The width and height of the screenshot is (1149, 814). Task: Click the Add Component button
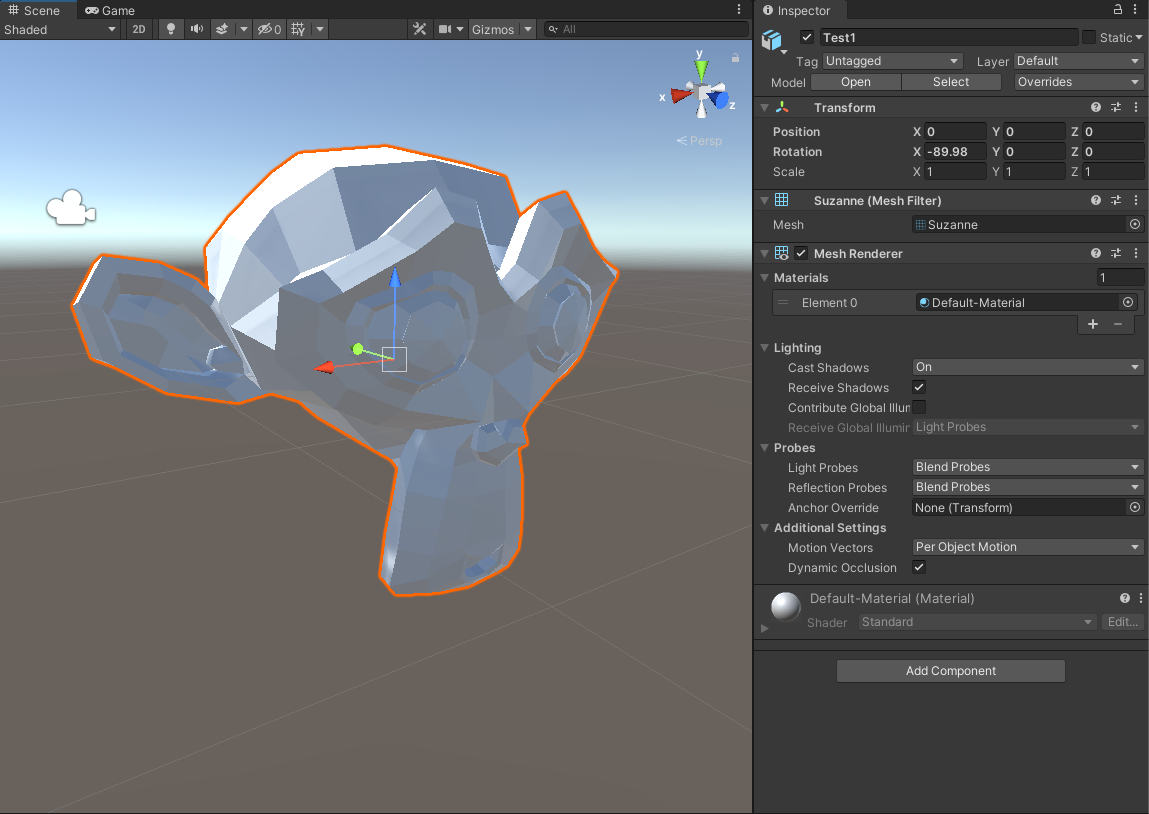(950, 671)
